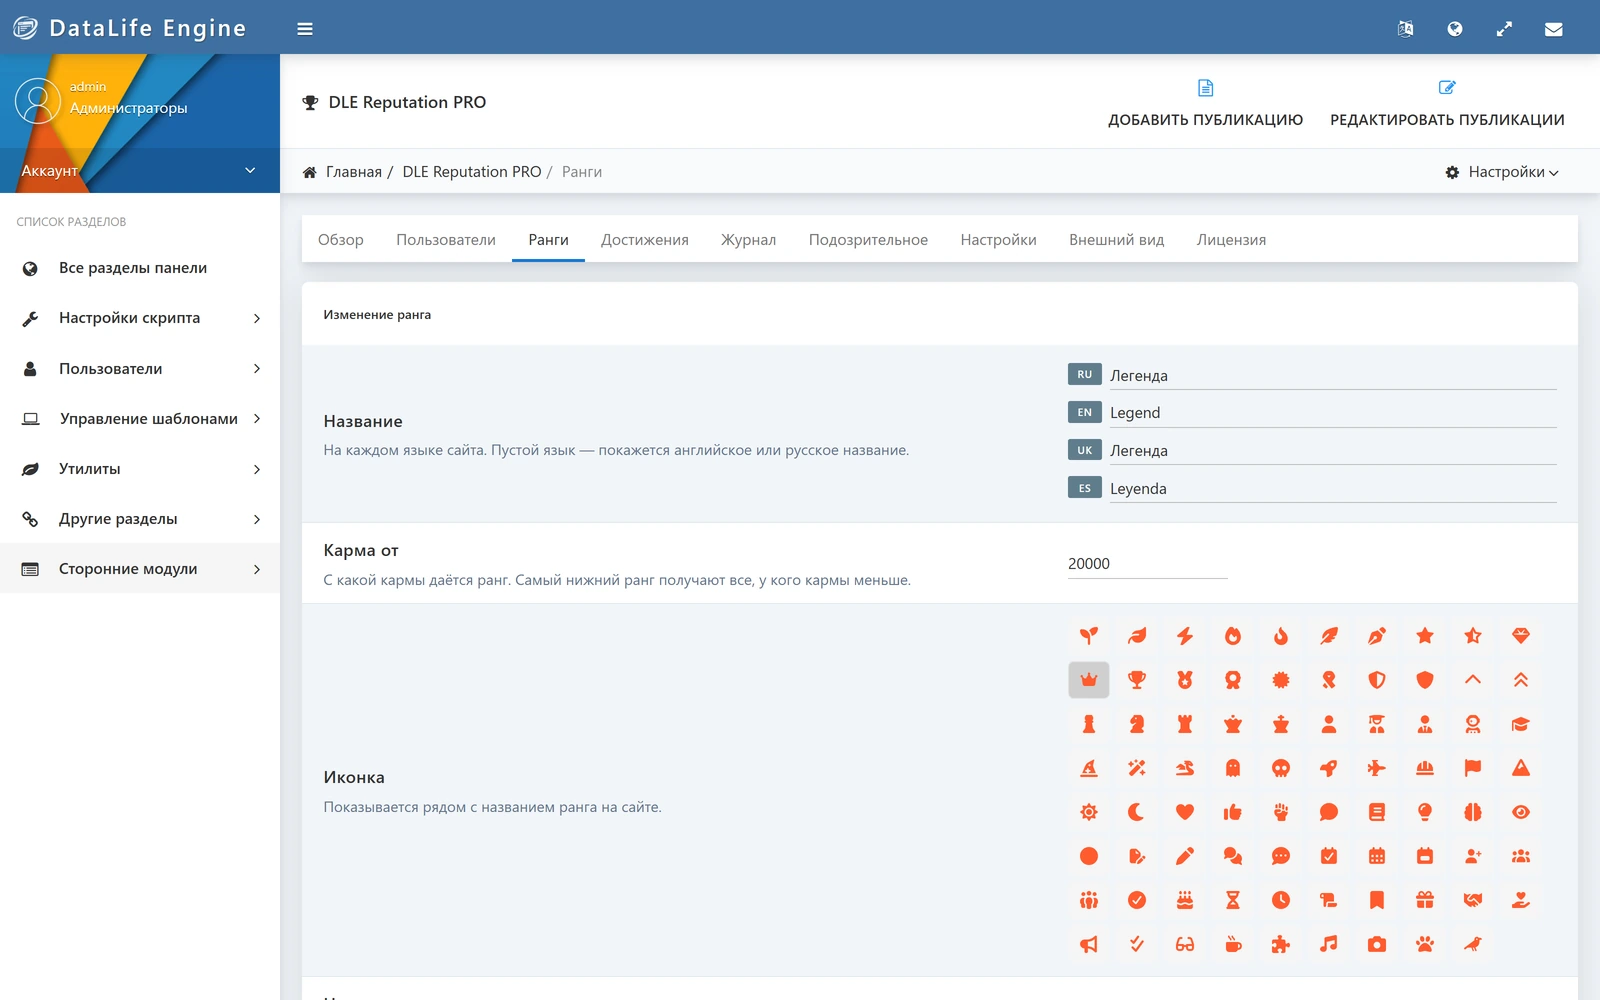
Task: Click РЕДАКТИРОВАТЬ ПУБЛИКАЦИИ button
Action: pyautogui.click(x=1447, y=103)
